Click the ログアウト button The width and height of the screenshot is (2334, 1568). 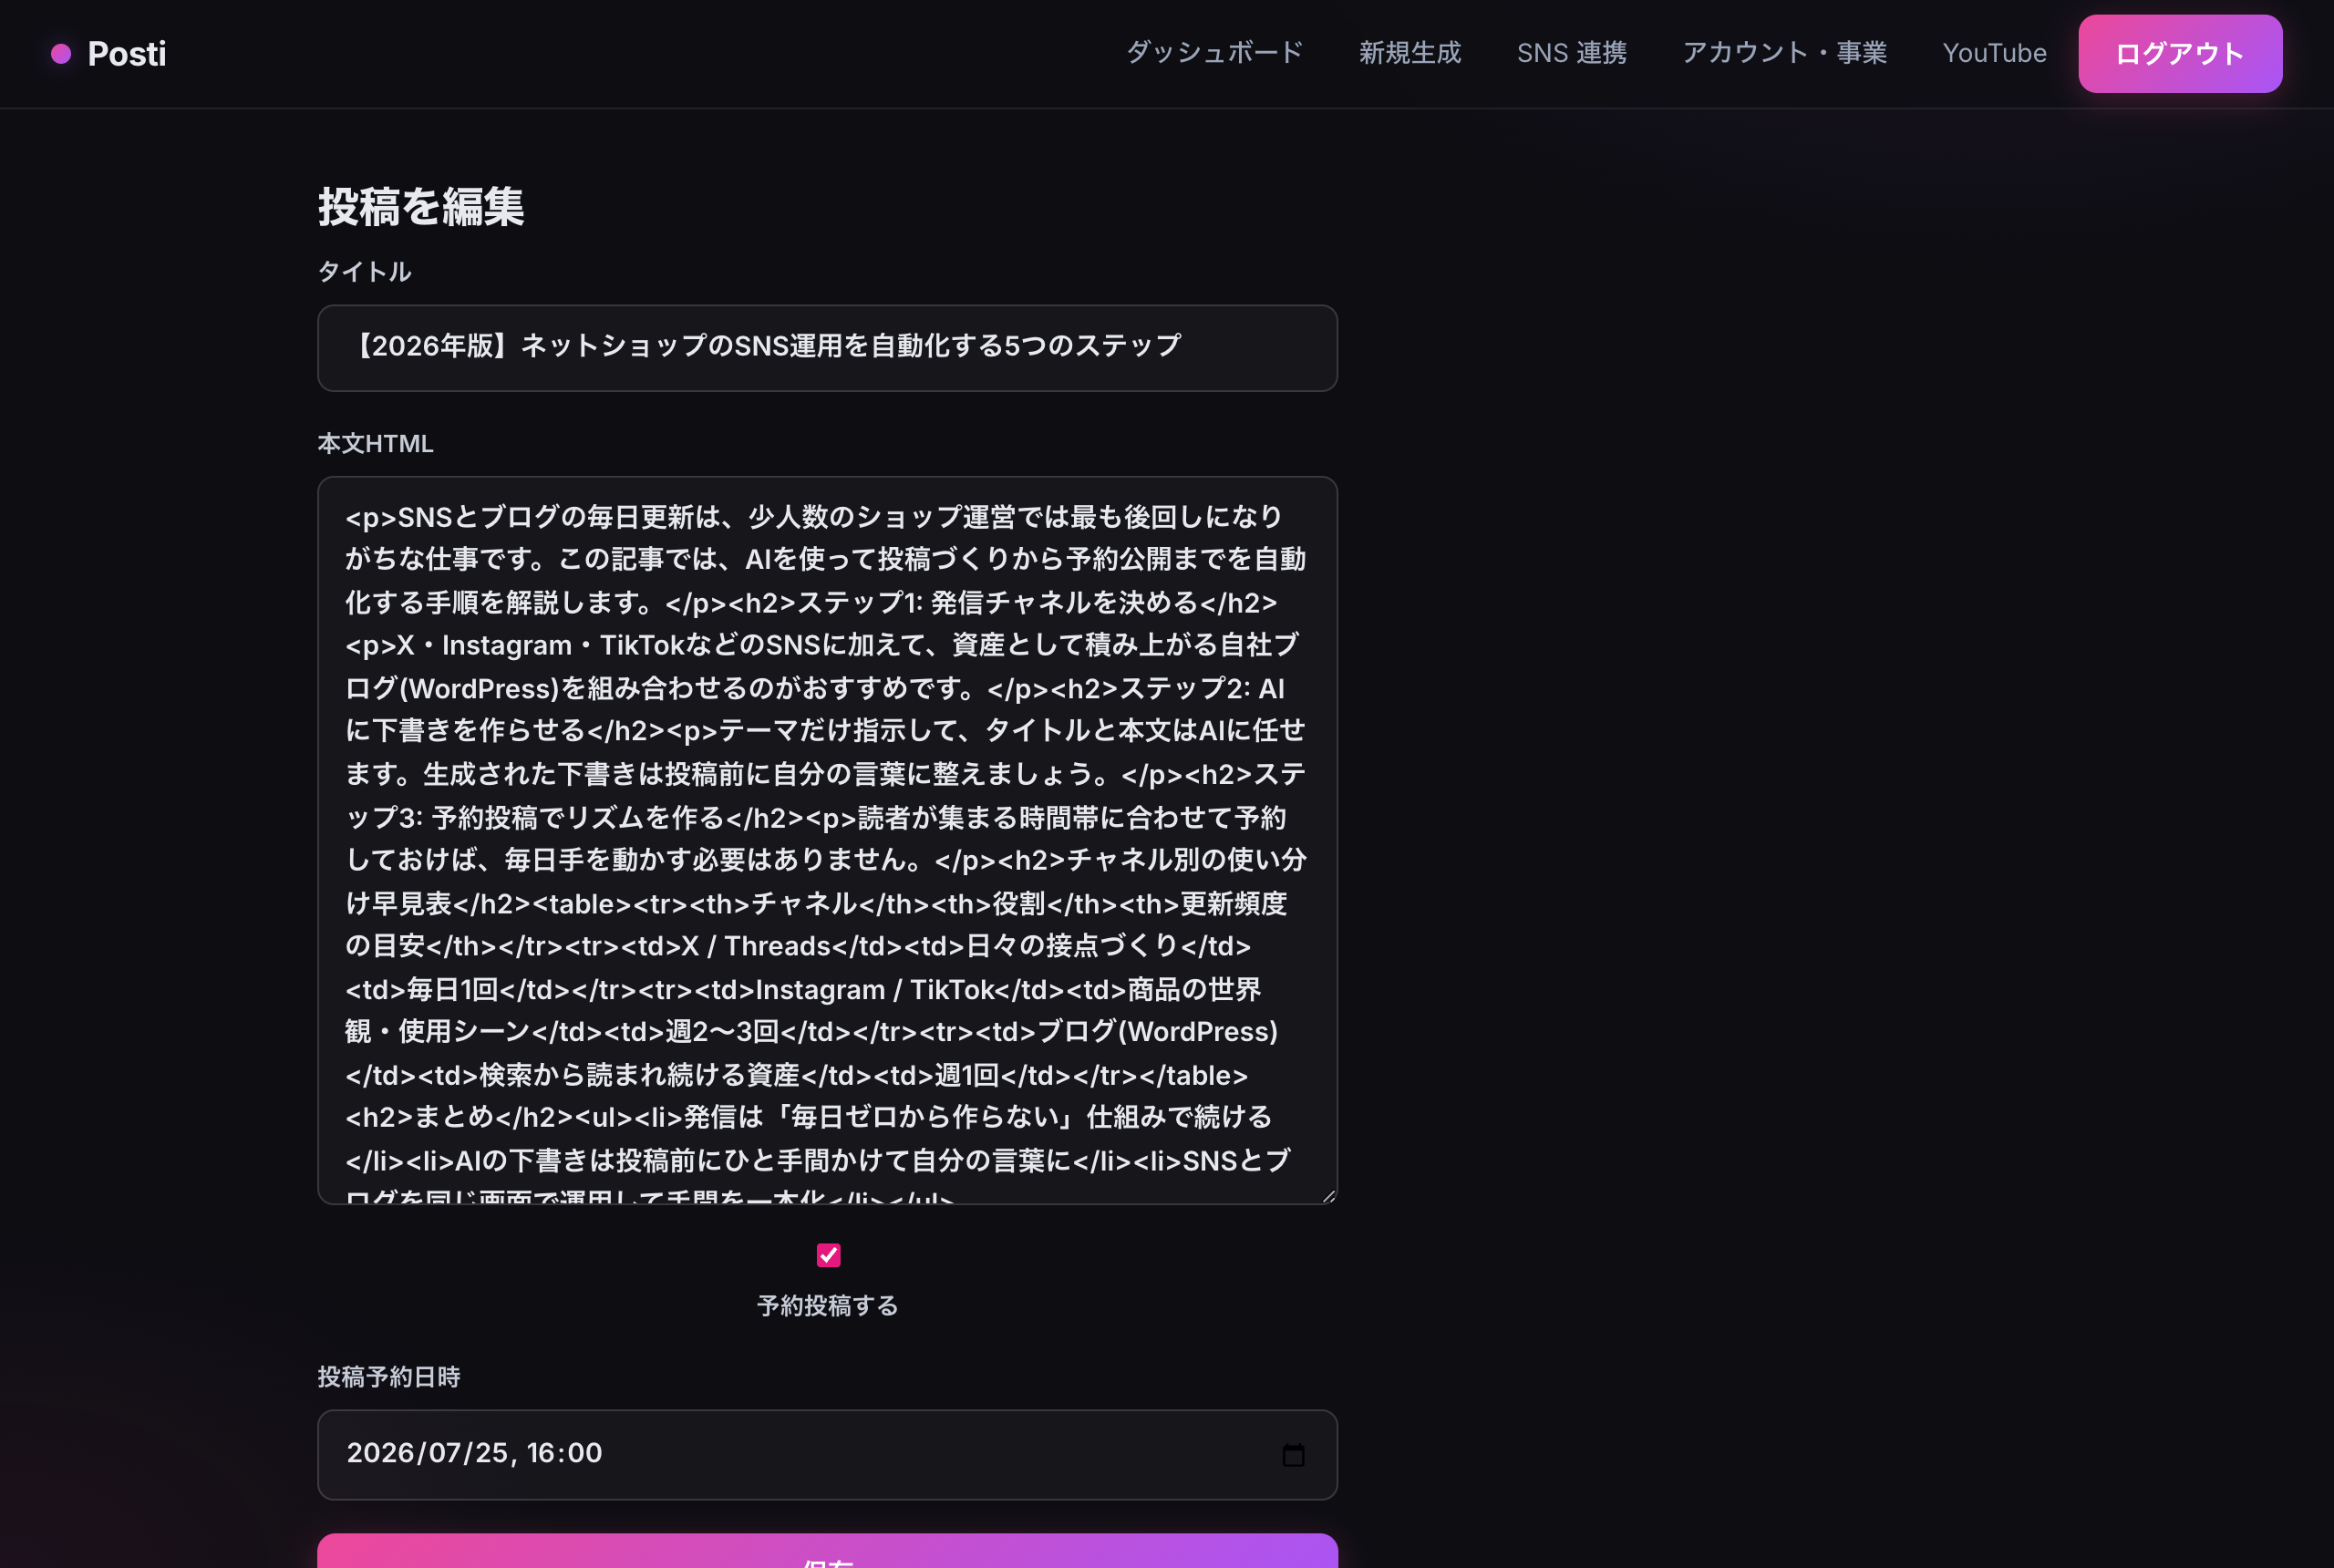click(2180, 54)
